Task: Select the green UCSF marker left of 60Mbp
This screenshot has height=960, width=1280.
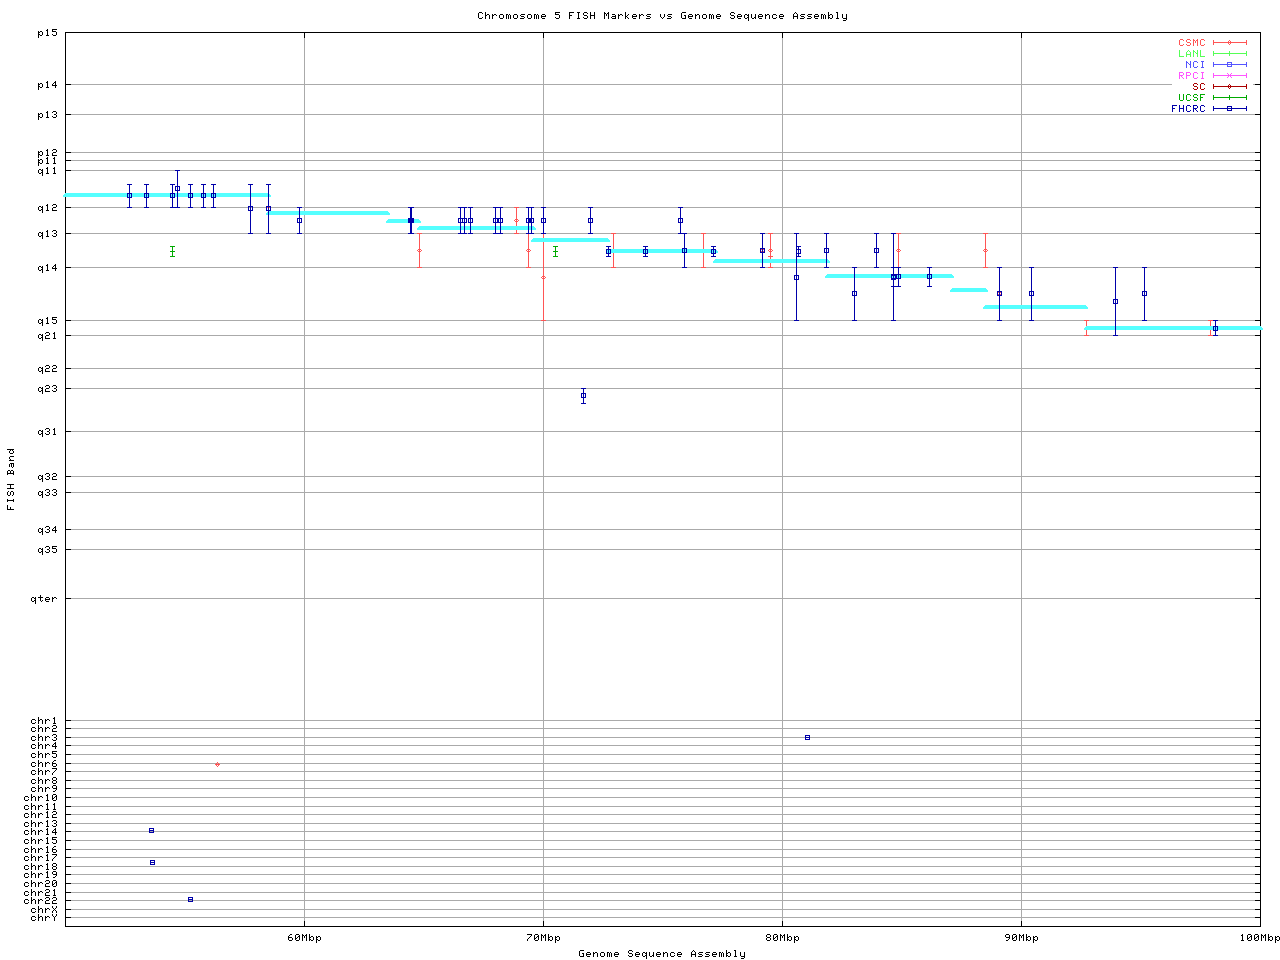Action: [172, 251]
